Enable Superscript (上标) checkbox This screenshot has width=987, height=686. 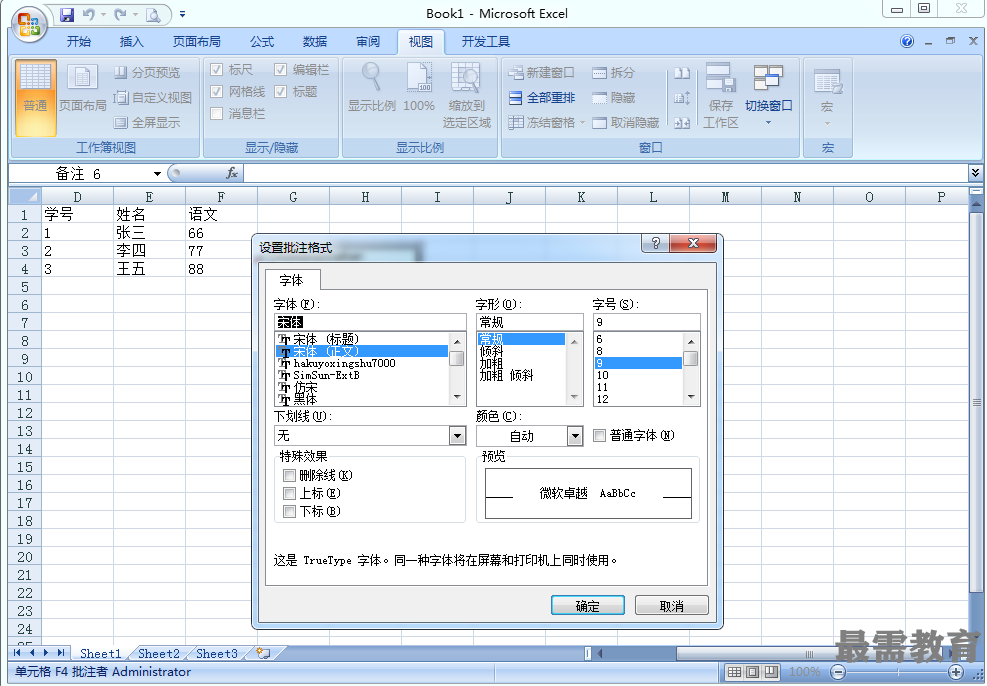coord(290,493)
